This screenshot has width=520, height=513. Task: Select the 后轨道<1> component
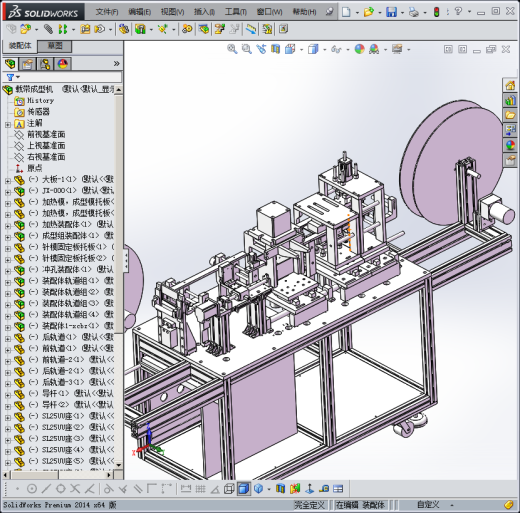coord(64,337)
